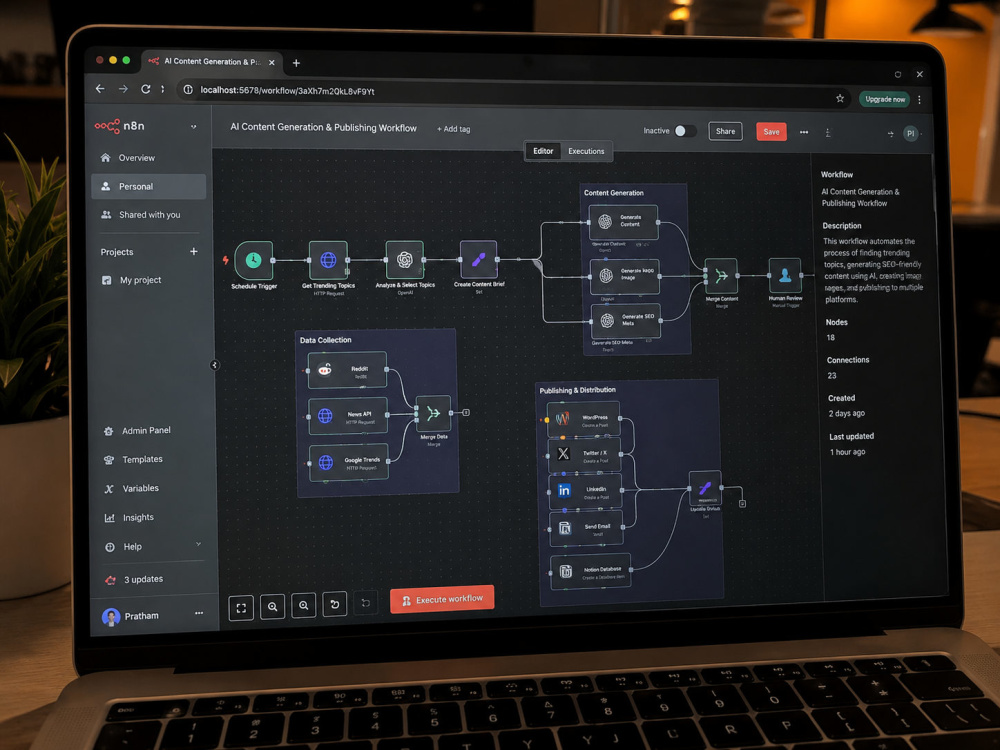Select the Generate SEO Meta node
Image resolution: width=1000 pixels, height=750 pixels.
coord(626,321)
